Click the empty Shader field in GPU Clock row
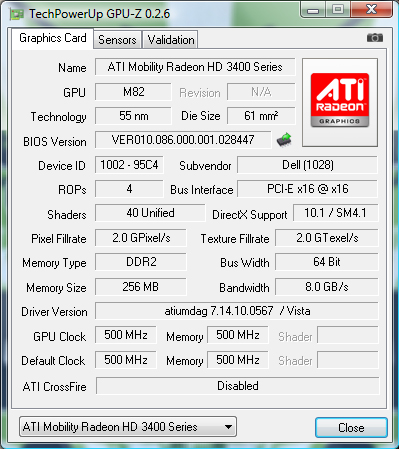Screen dimensions: 399x449 click(348, 335)
